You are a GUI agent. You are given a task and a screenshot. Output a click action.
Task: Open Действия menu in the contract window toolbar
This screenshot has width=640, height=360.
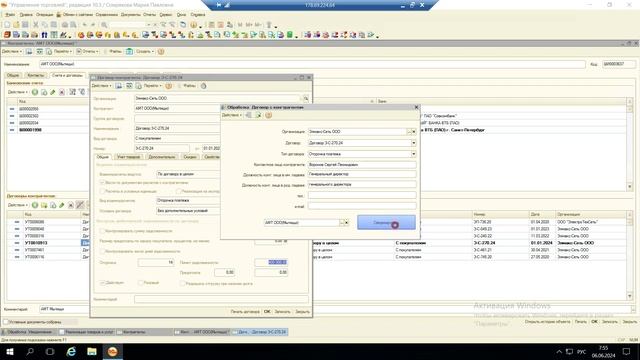[x=101, y=86]
